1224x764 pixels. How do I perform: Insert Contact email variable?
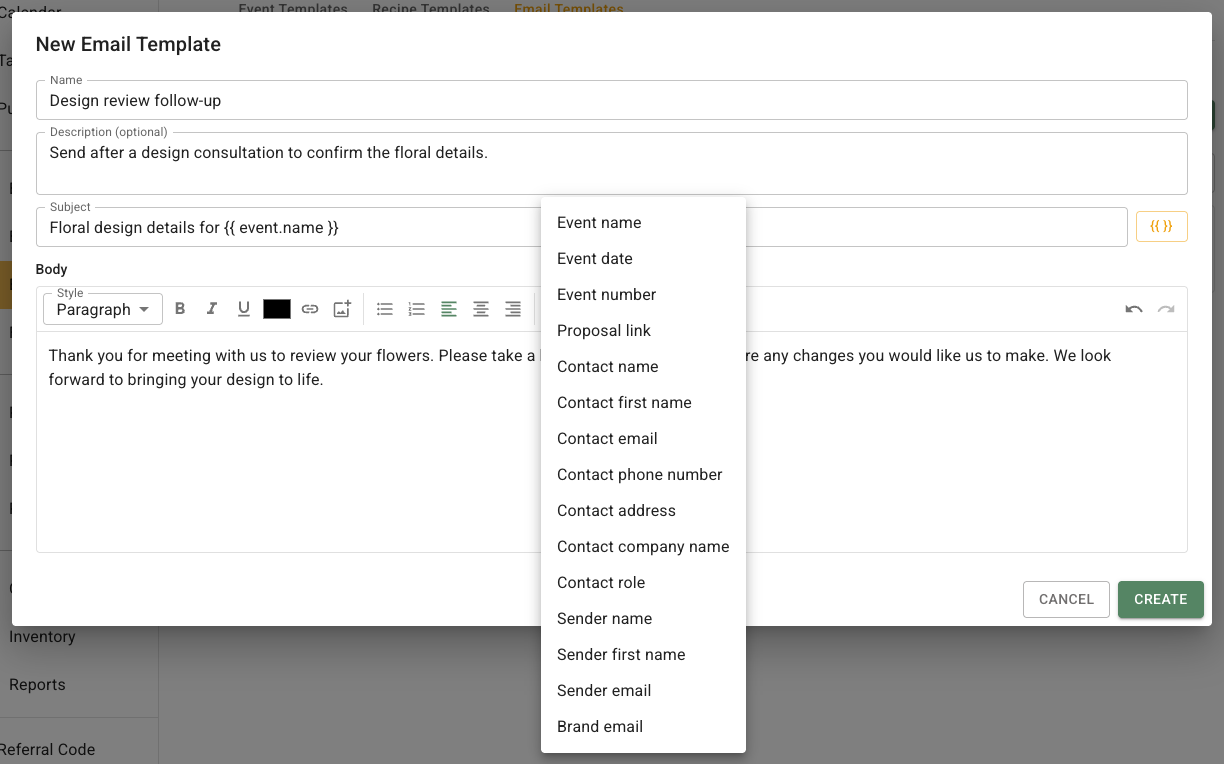coord(643,438)
